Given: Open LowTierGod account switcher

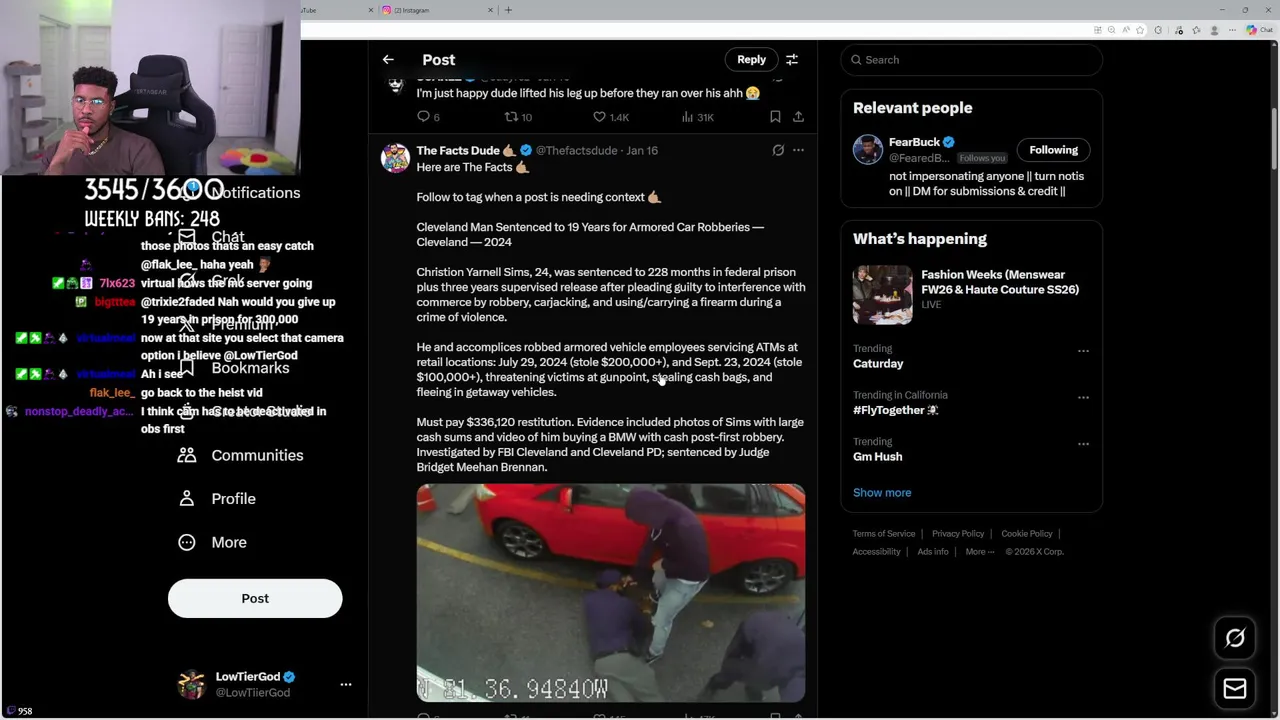Looking at the screenshot, I should coord(263,684).
